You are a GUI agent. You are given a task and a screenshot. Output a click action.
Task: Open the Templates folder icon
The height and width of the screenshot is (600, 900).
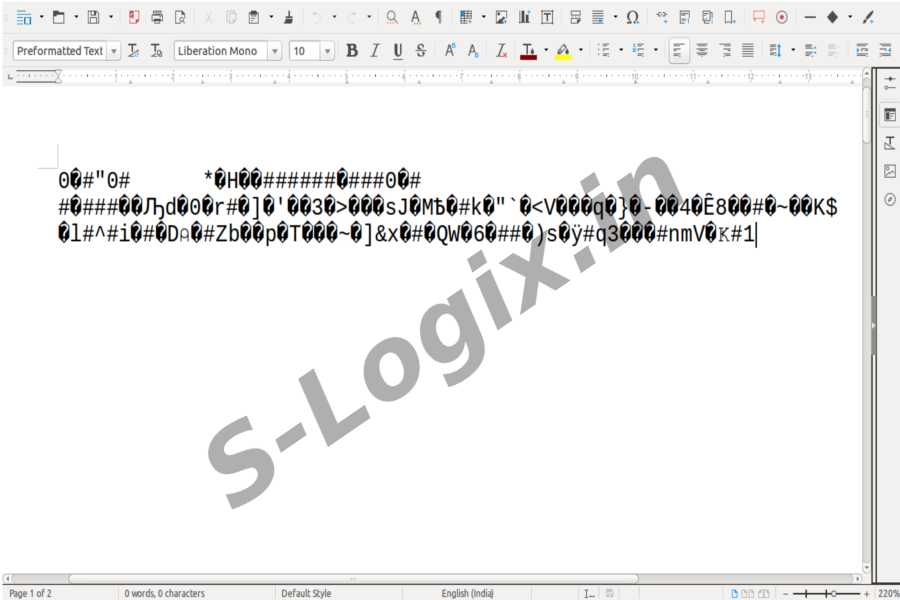click(x=59, y=17)
